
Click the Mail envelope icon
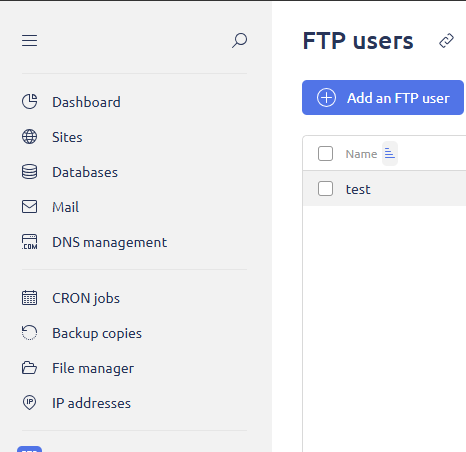click(29, 207)
